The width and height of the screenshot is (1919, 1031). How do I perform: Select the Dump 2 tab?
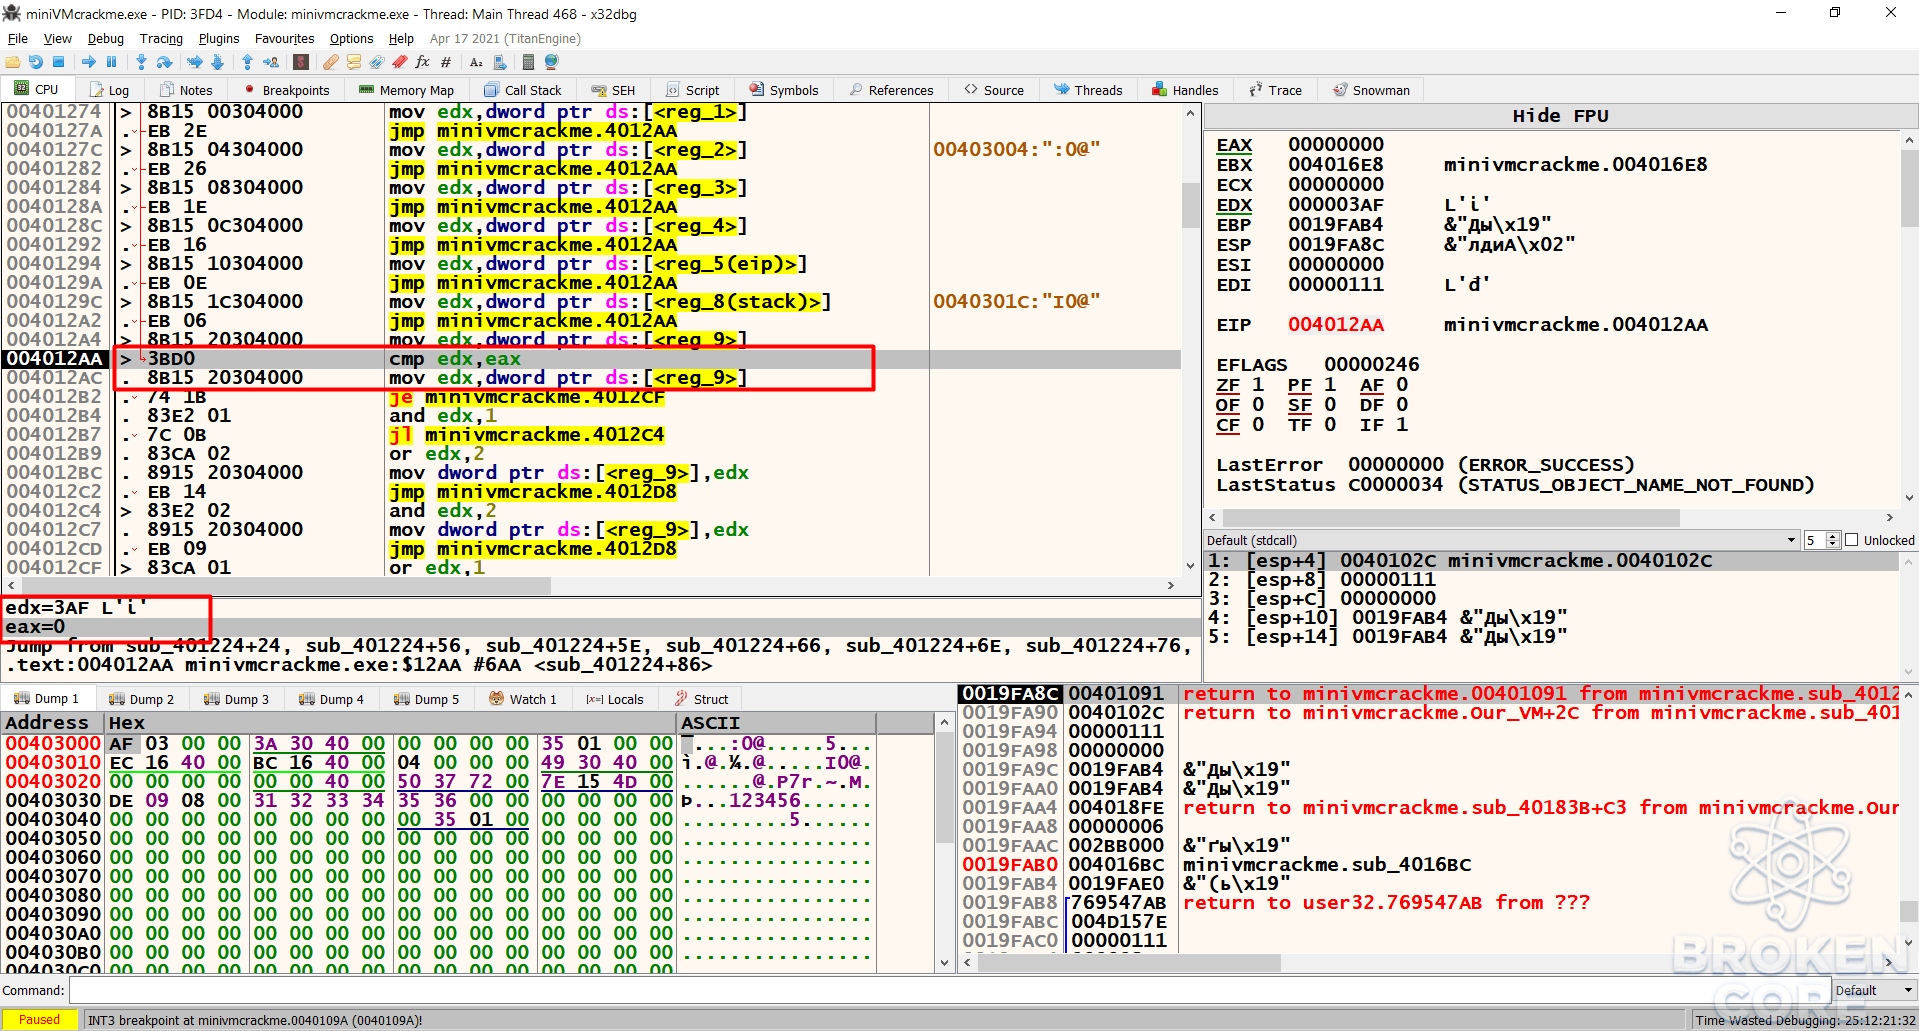[x=141, y=699]
